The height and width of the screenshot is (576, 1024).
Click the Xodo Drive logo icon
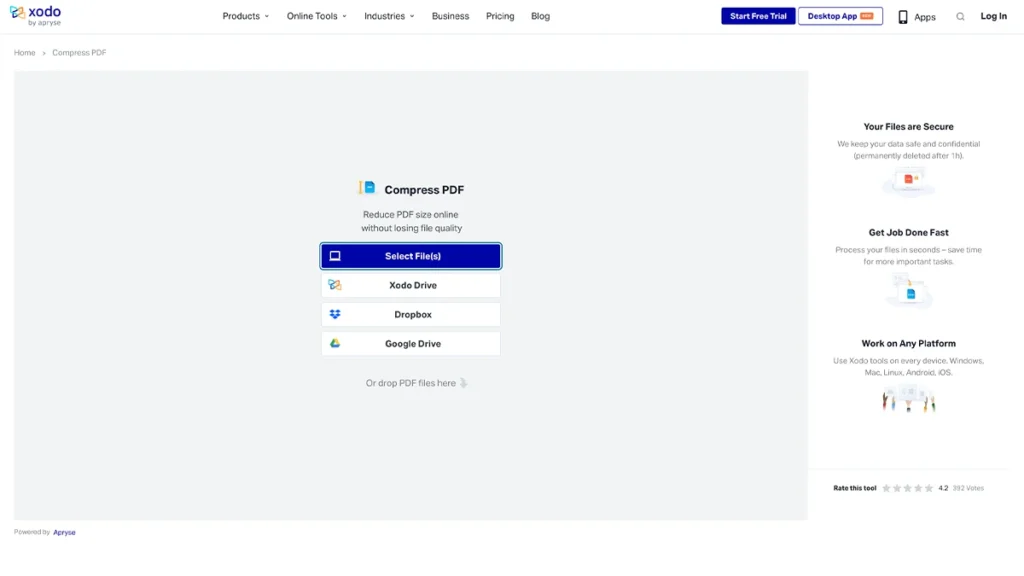coord(335,285)
